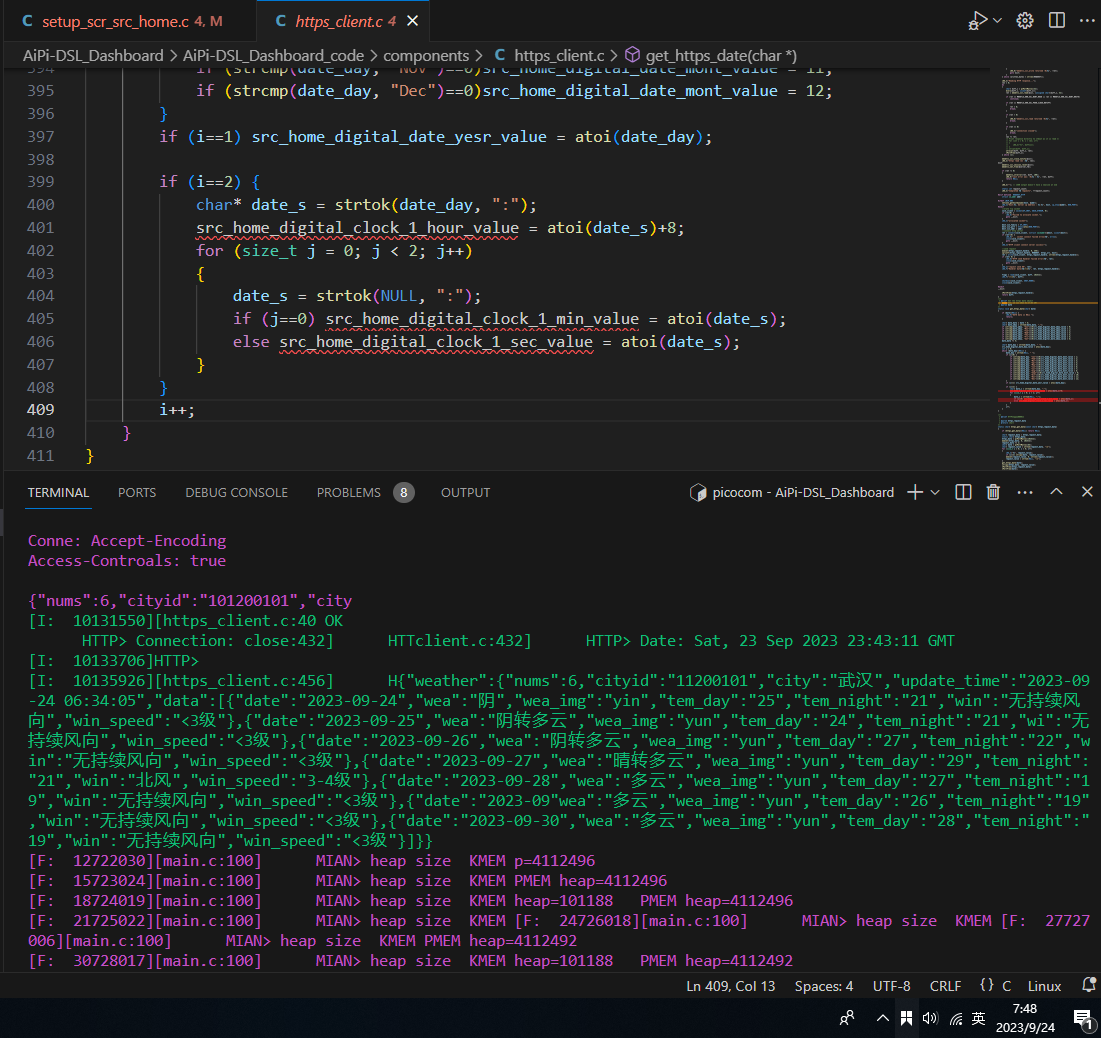Viewport: 1101px width, 1038px height.
Task: Maximize the panel with the up chevron
Action: 1056,492
